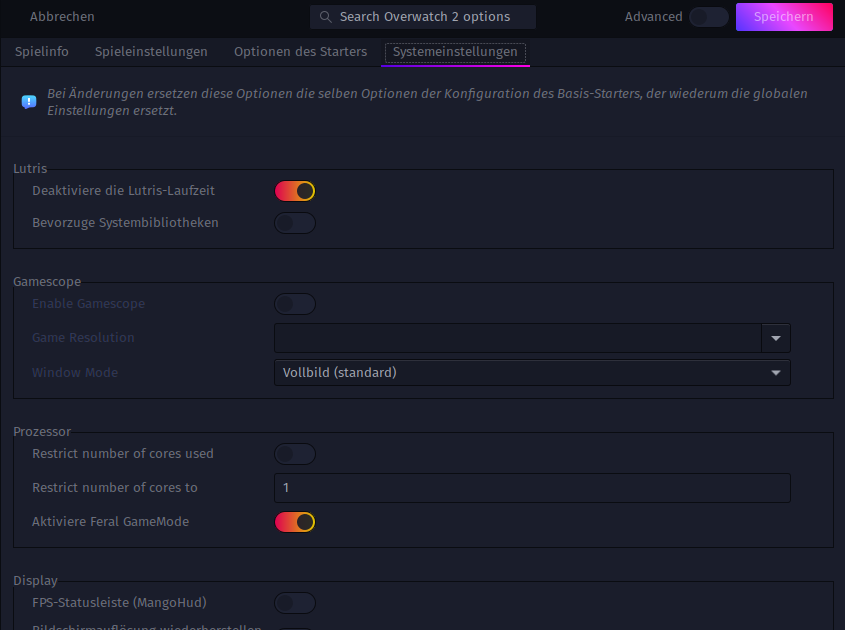
Task: Open Optionen des Starters tab
Action: coord(300,52)
